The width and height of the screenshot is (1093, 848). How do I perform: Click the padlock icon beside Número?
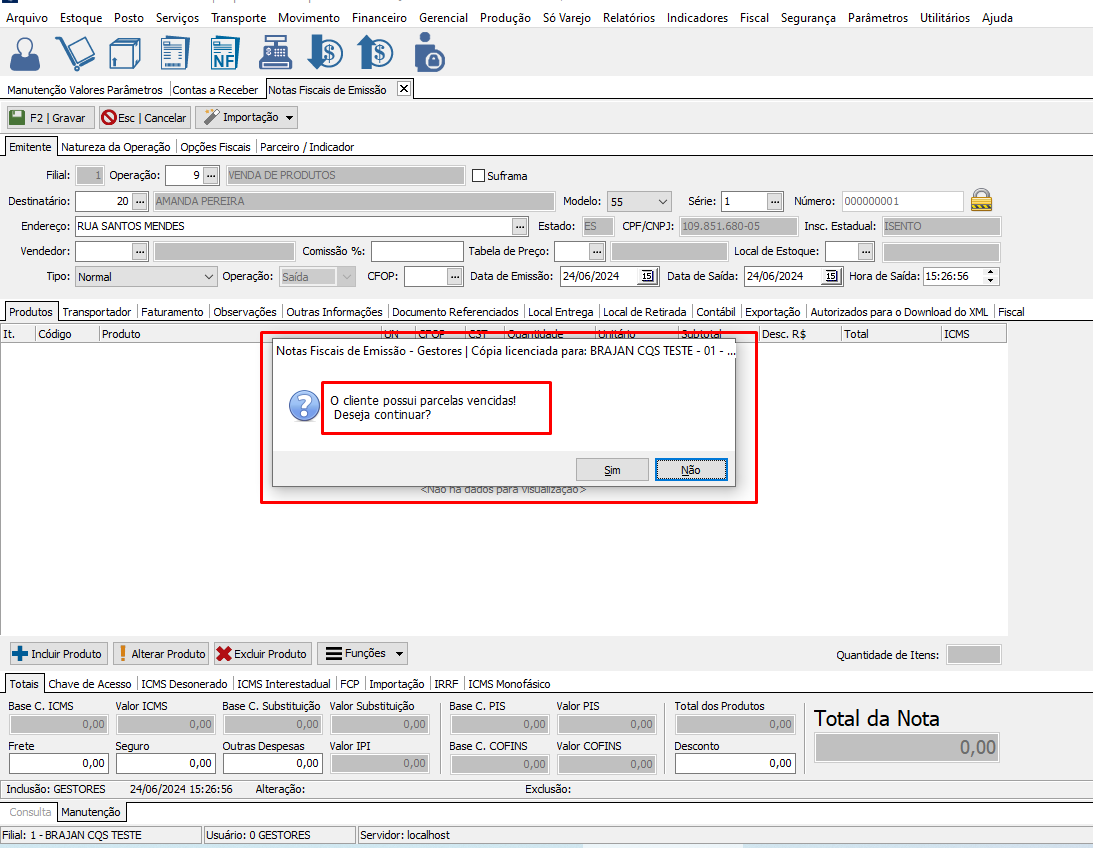coord(982,201)
